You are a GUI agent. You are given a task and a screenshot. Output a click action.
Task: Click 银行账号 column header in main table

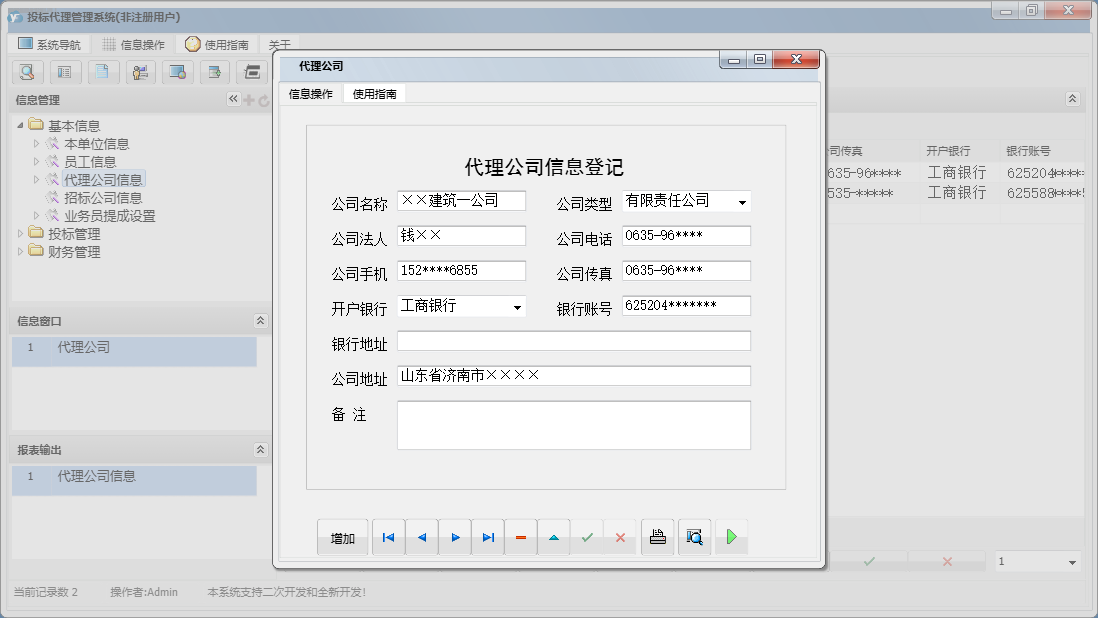1028,150
